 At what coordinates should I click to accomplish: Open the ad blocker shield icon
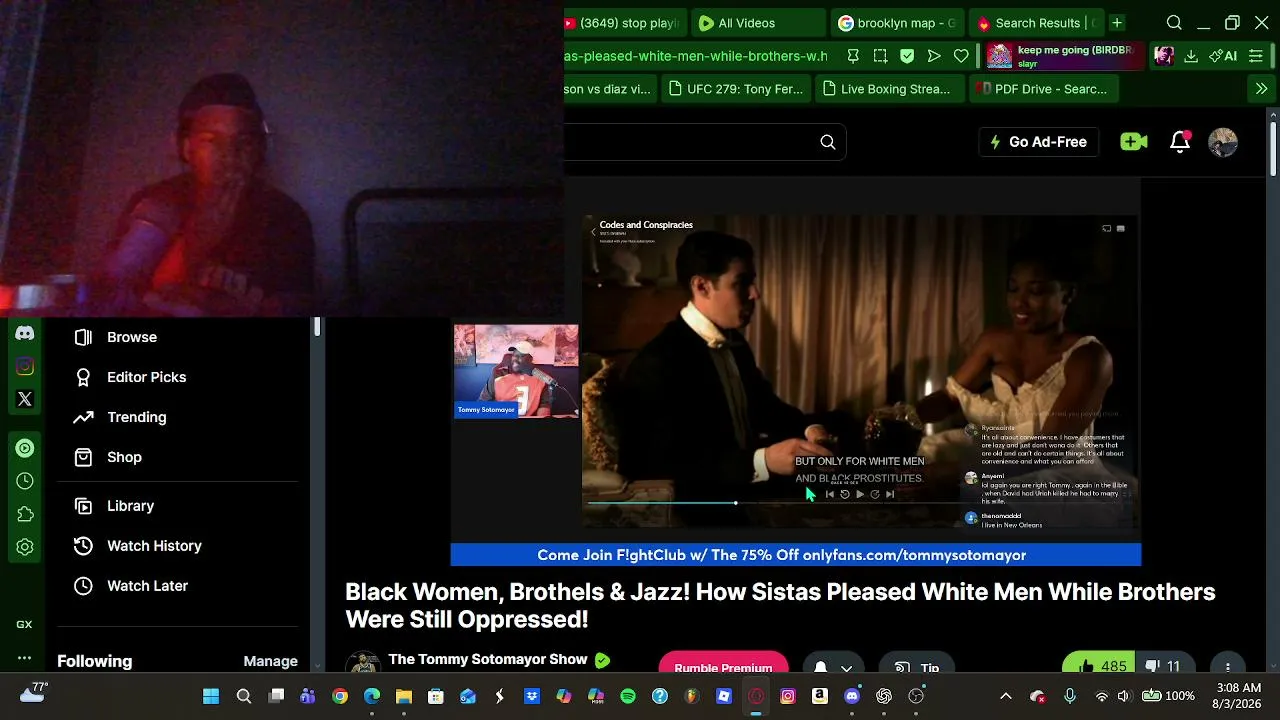(x=907, y=56)
